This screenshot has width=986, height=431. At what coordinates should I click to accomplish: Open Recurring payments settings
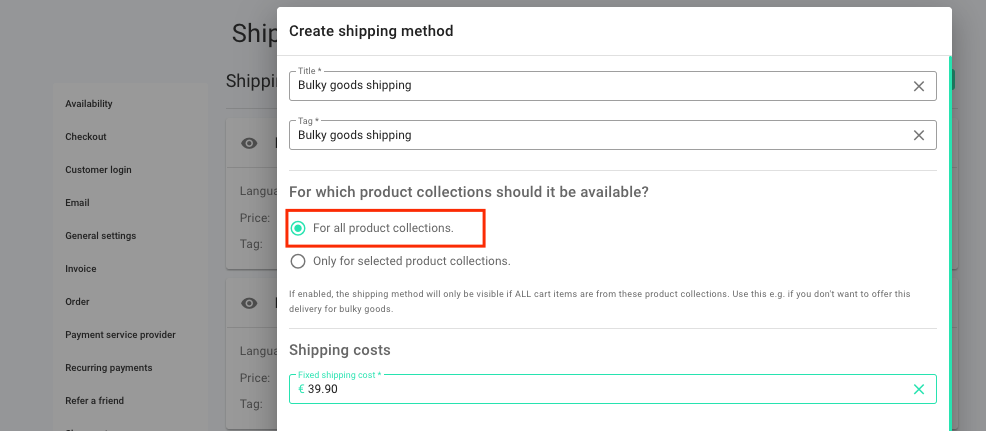pyautogui.click(x=109, y=368)
